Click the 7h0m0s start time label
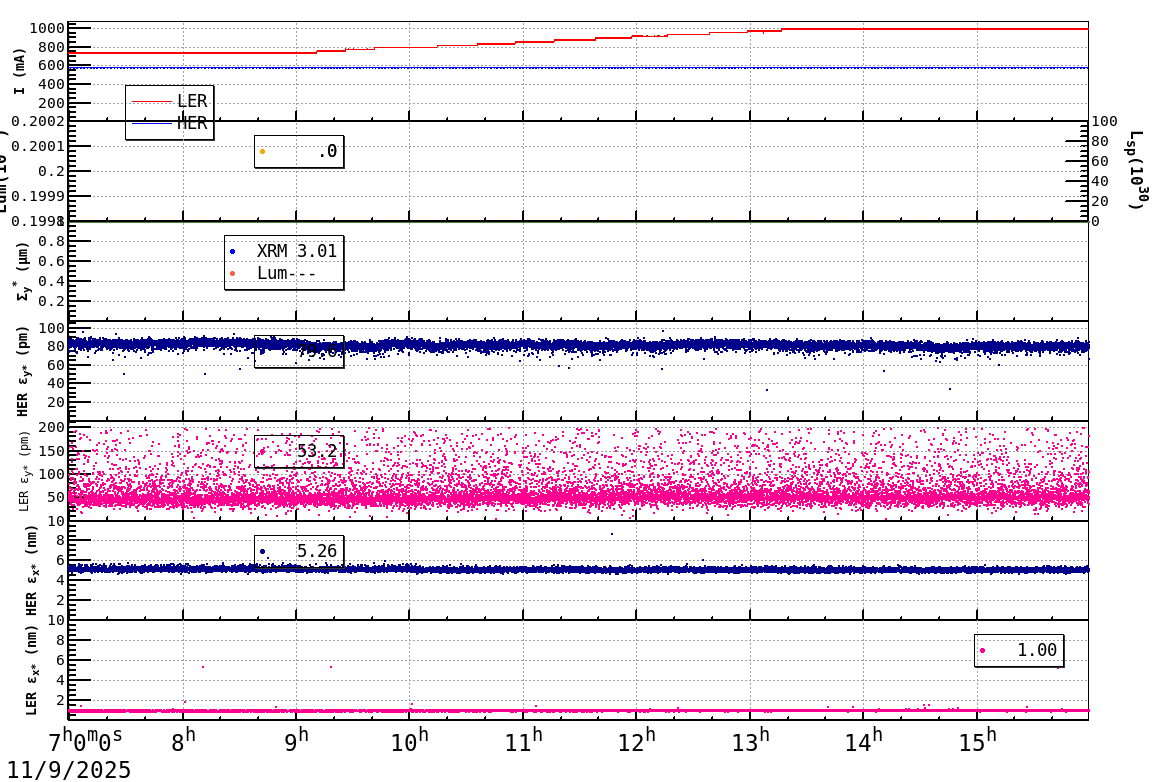 (86, 741)
